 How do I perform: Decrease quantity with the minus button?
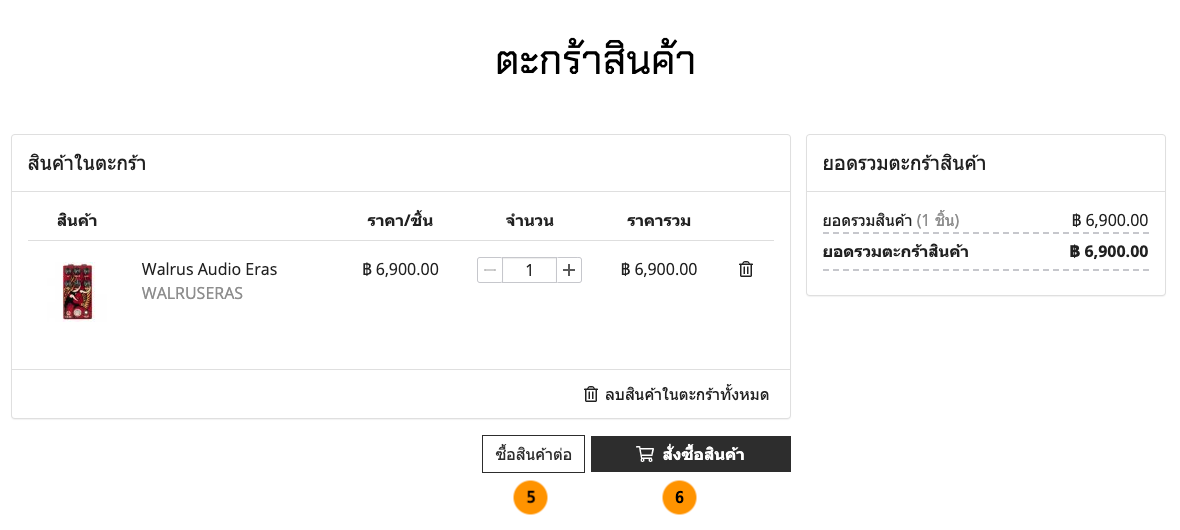pyautogui.click(x=490, y=270)
